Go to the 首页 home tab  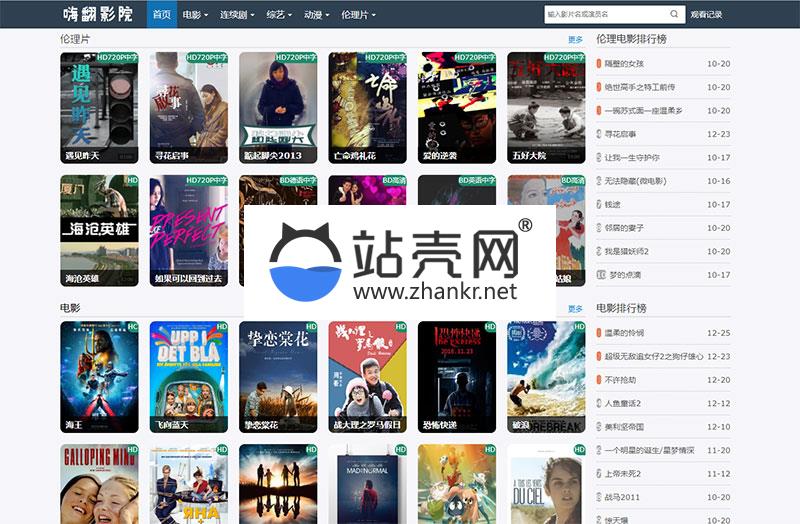tap(162, 14)
